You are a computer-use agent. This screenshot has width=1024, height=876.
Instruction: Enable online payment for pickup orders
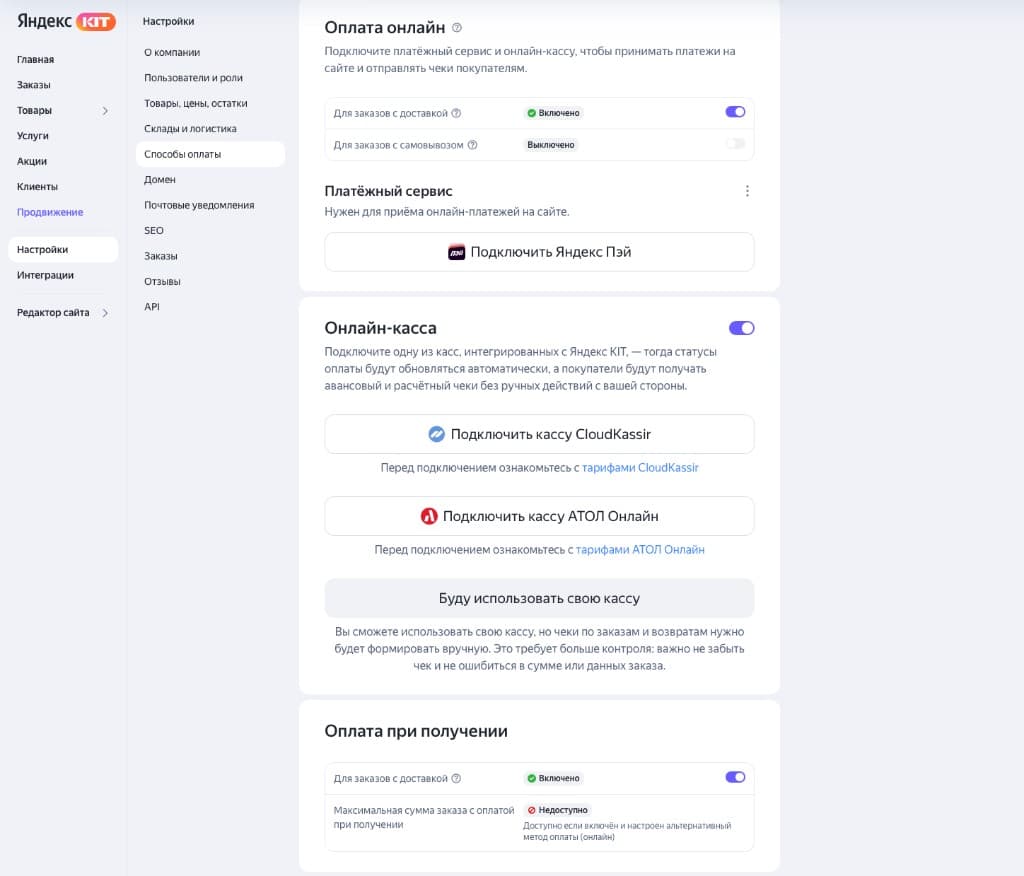pos(735,144)
